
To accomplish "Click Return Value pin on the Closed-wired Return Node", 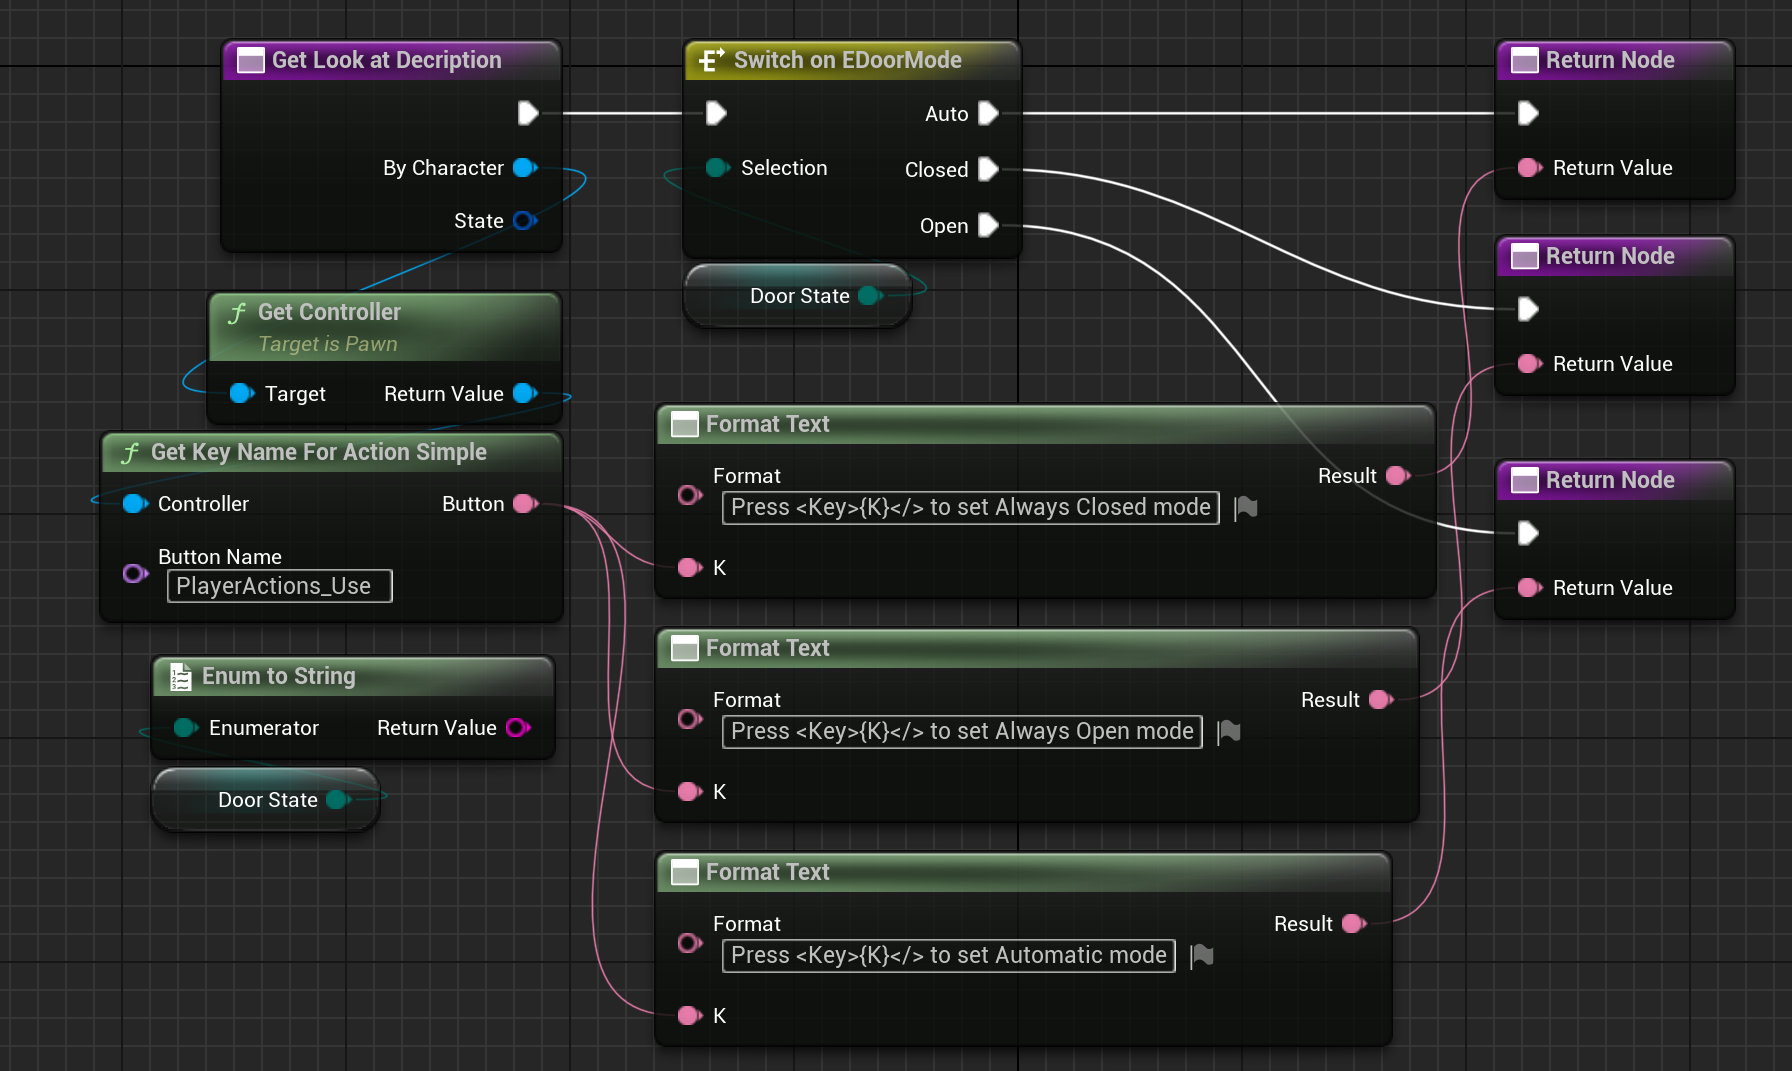I will [1530, 364].
